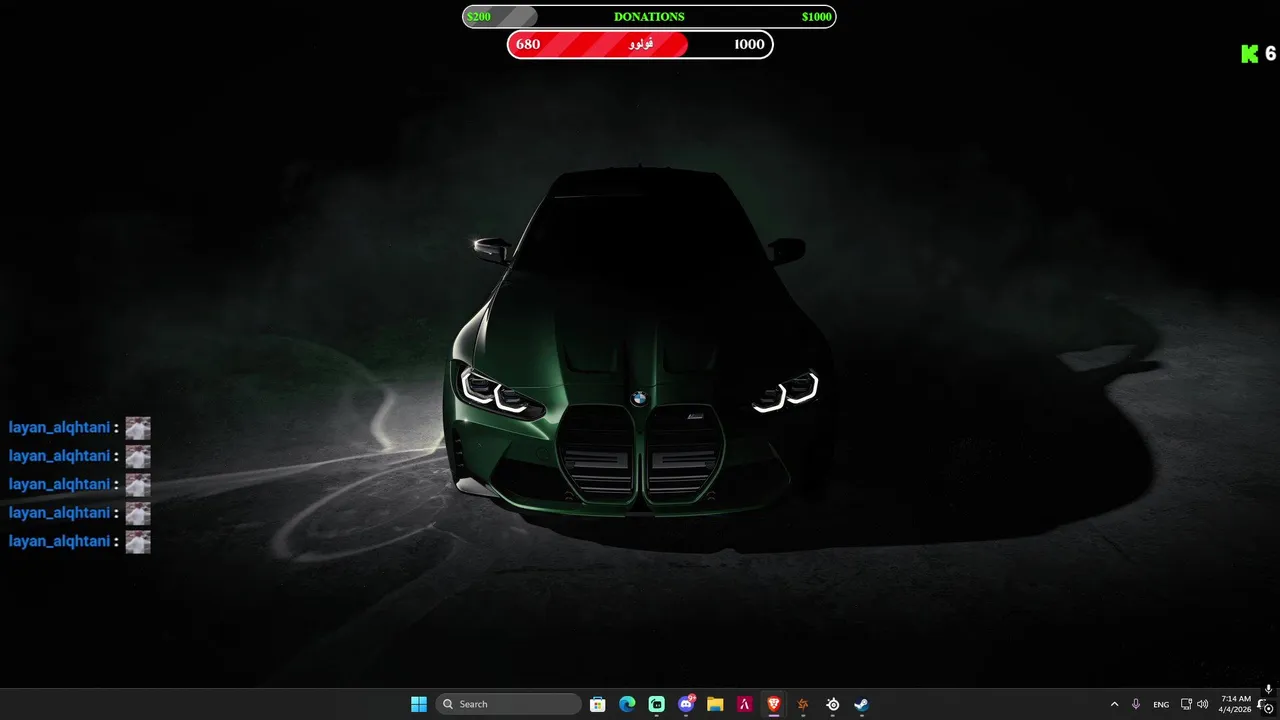The image size is (1280, 720).
Task: Open SteelSeries GG from the taskbar
Action: click(x=832, y=704)
